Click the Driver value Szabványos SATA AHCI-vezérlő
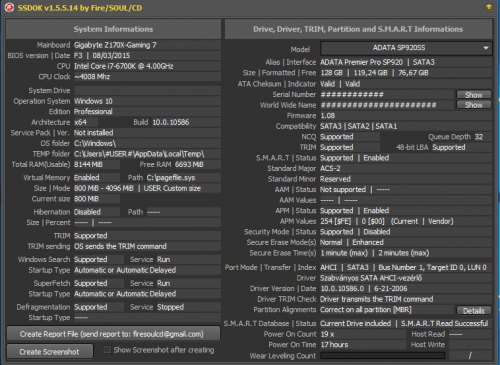Image resolution: width=500 pixels, height=365 pixels. click(406, 278)
